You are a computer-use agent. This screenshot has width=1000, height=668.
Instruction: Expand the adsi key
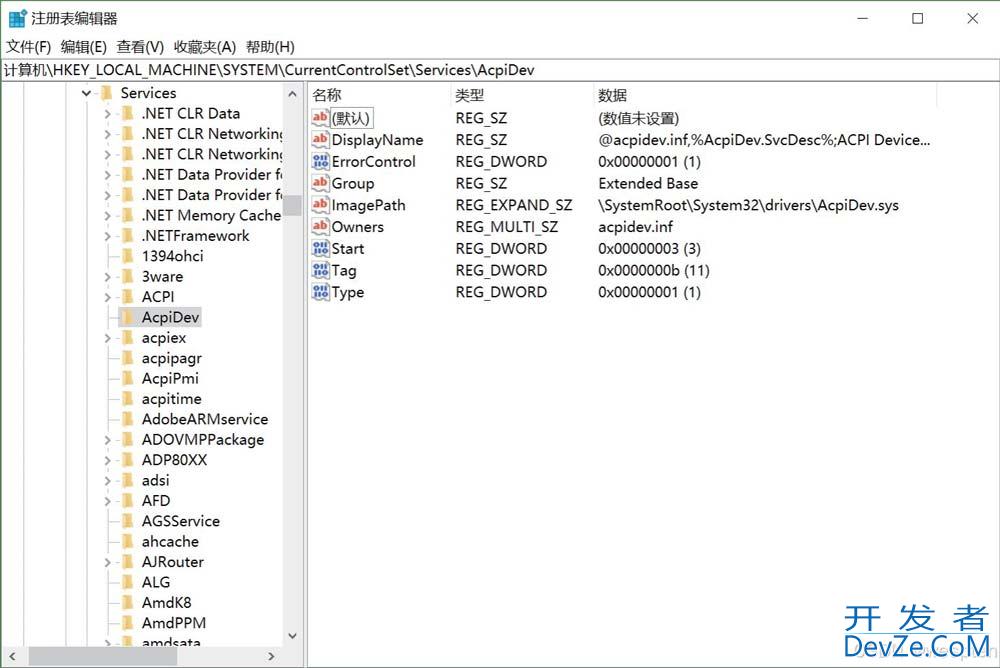pos(107,481)
